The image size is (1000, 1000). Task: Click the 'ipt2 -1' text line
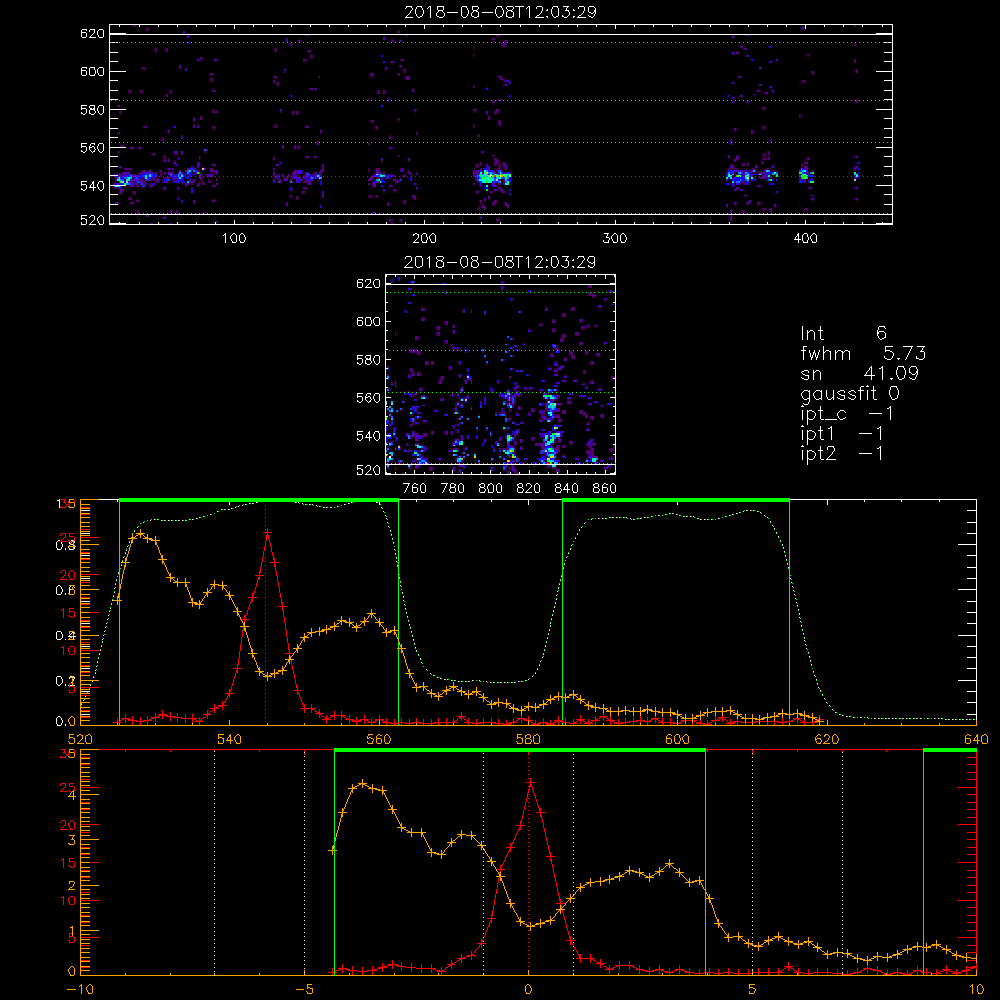point(842,453)
